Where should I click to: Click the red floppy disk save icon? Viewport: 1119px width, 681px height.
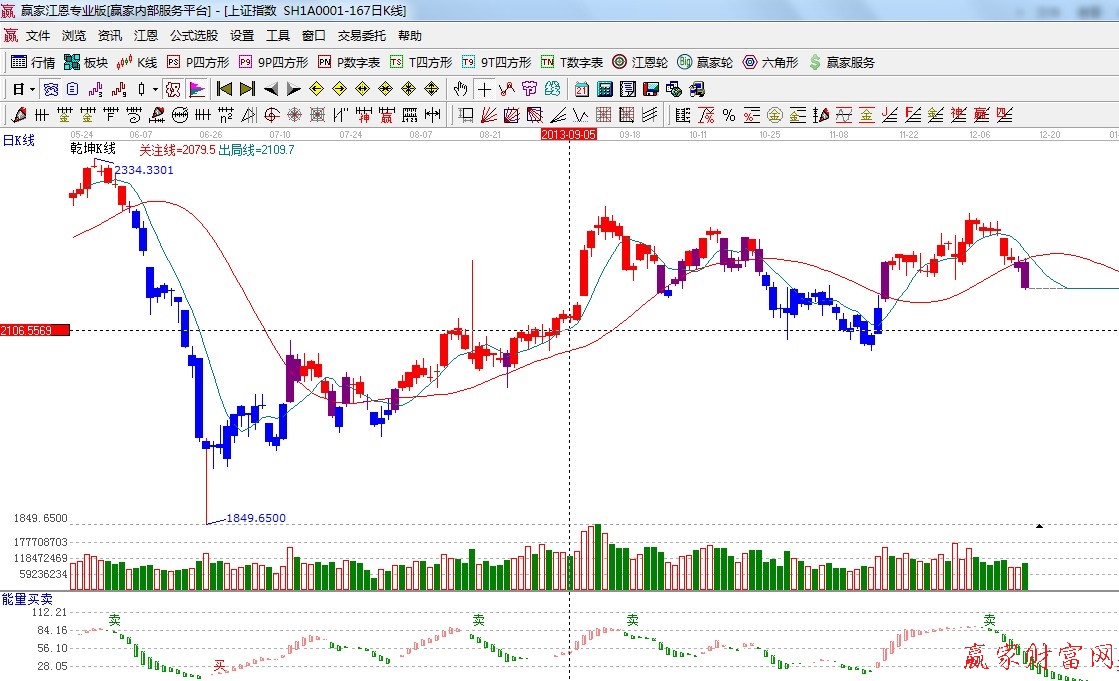(x=650, y=88)
